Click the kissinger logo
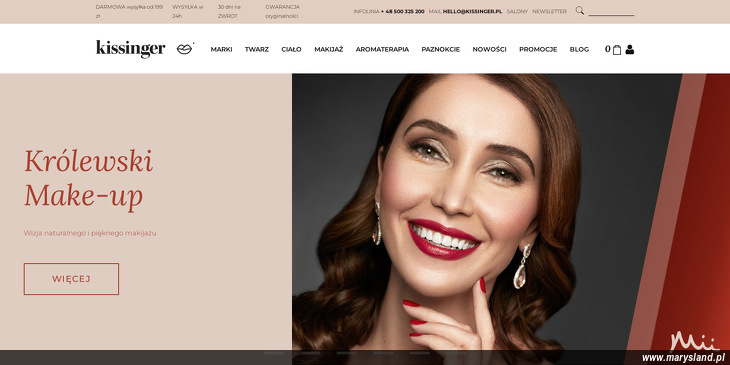 coord(130,49)
